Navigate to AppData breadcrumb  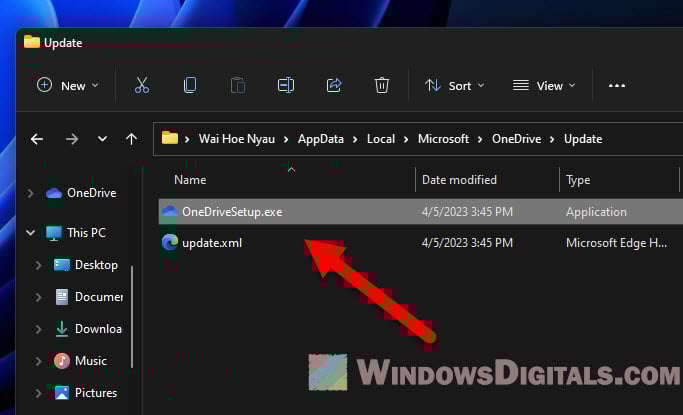(321, 139)
